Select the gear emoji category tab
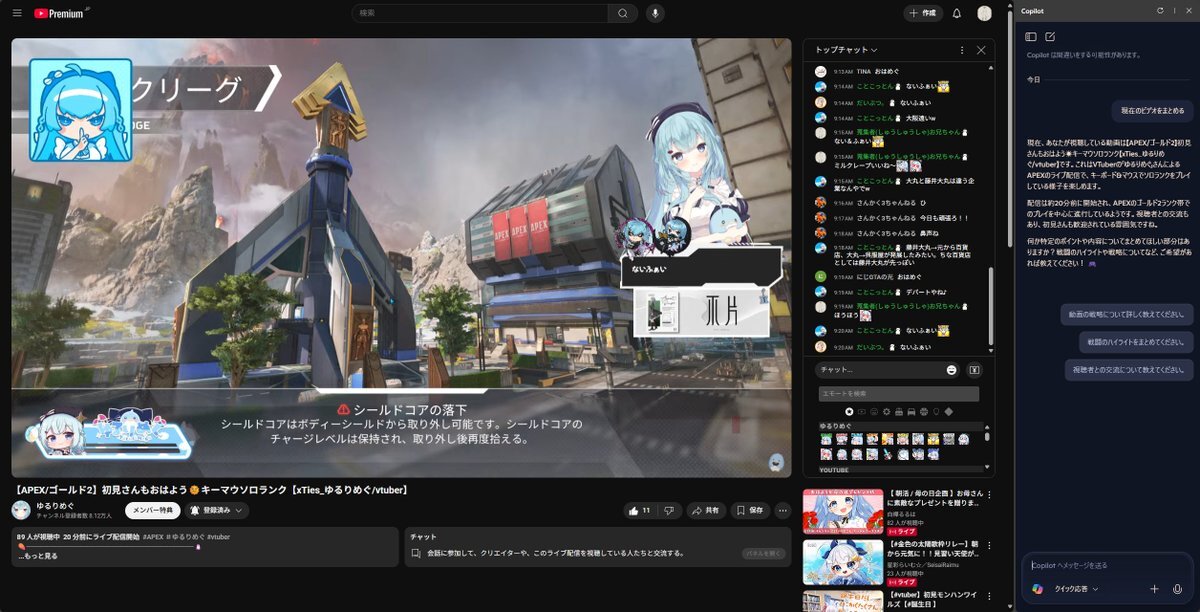 [886, 411]
